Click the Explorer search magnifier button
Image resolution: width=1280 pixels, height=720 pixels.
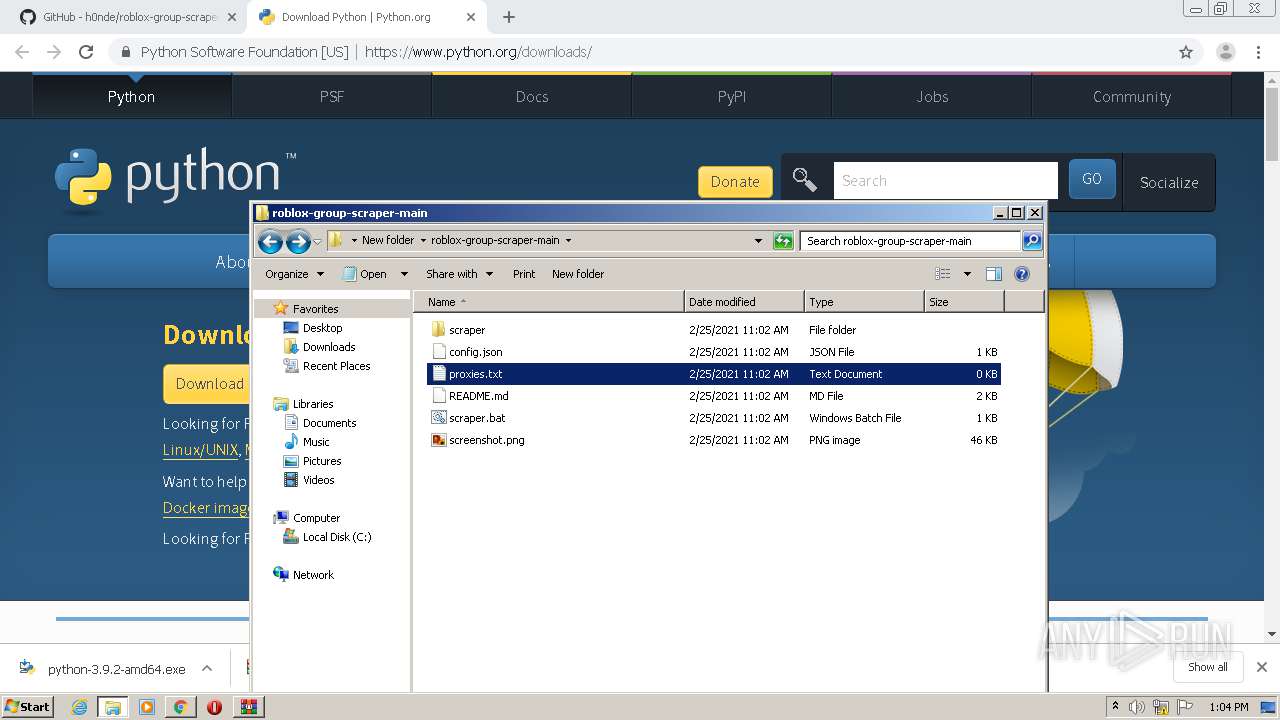click(1032, 241)
